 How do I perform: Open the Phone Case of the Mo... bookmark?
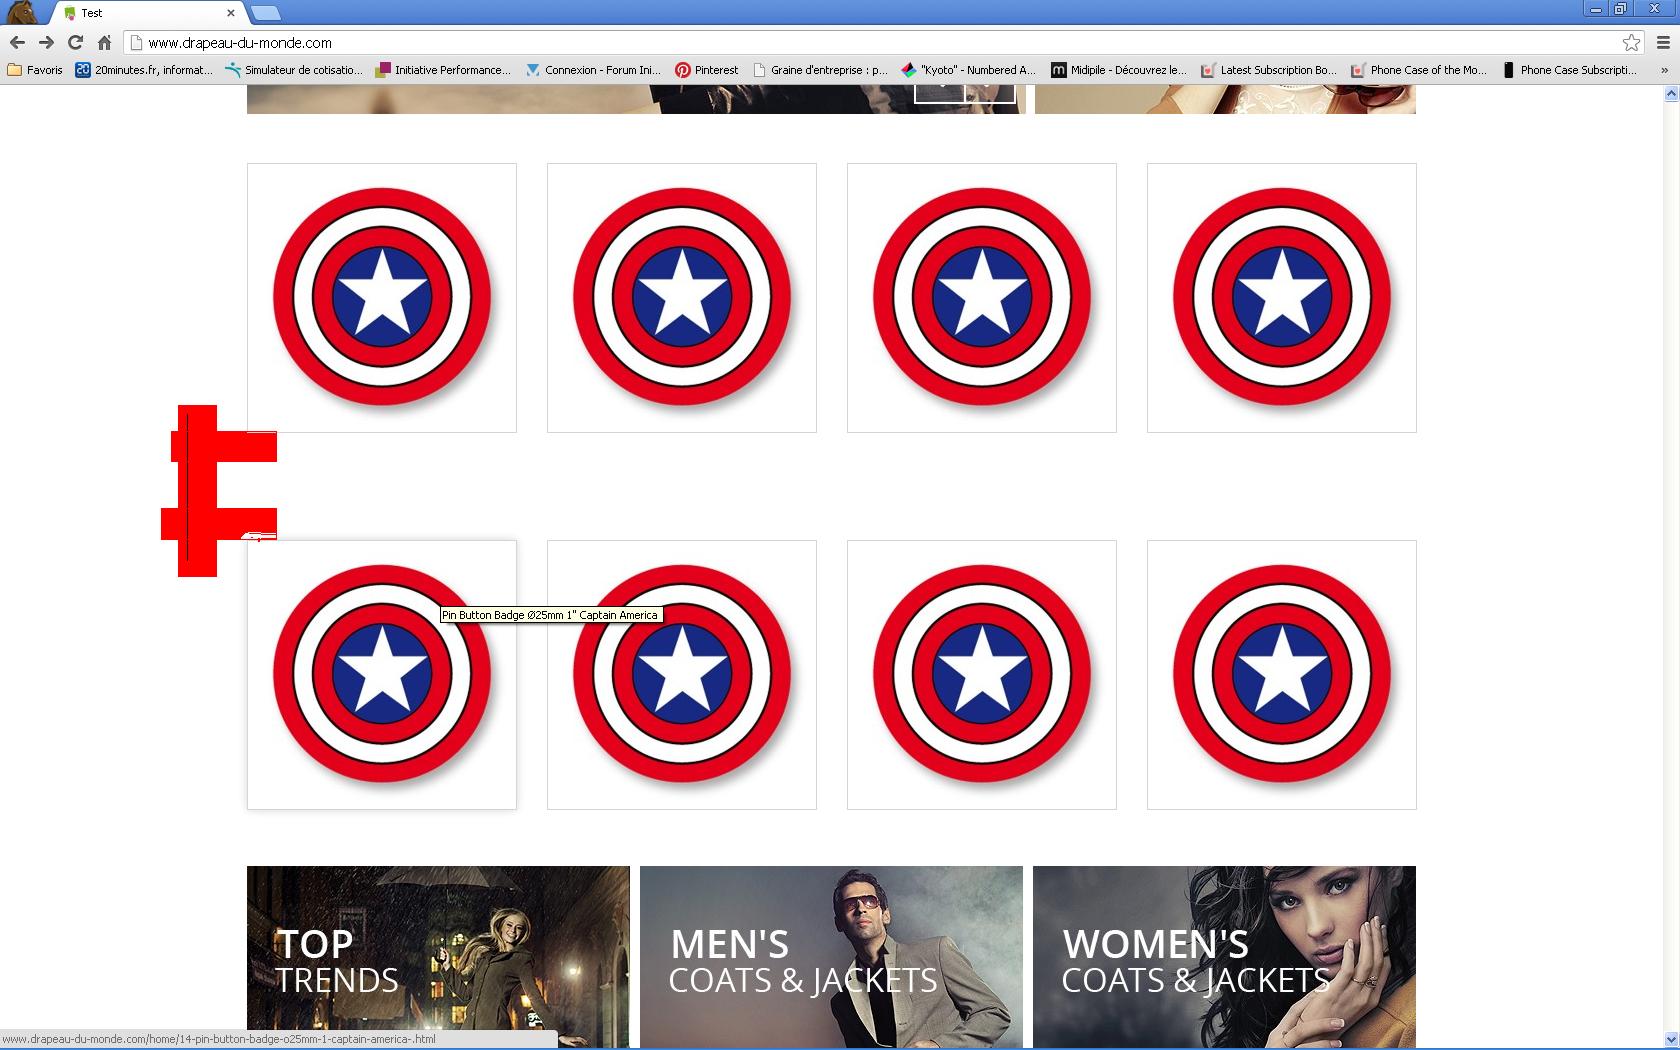pos(1419,70)
